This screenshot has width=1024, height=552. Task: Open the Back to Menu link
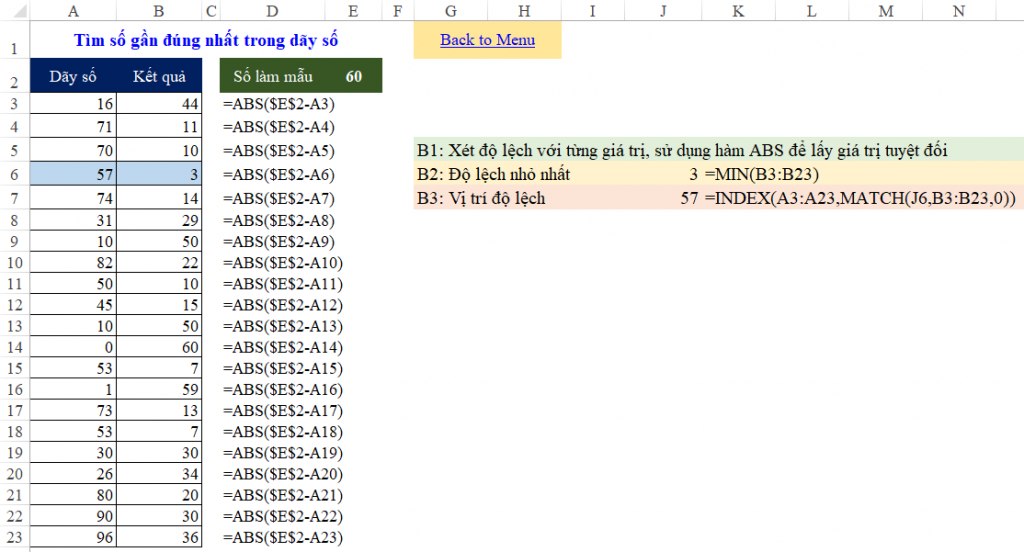(487, 40)
